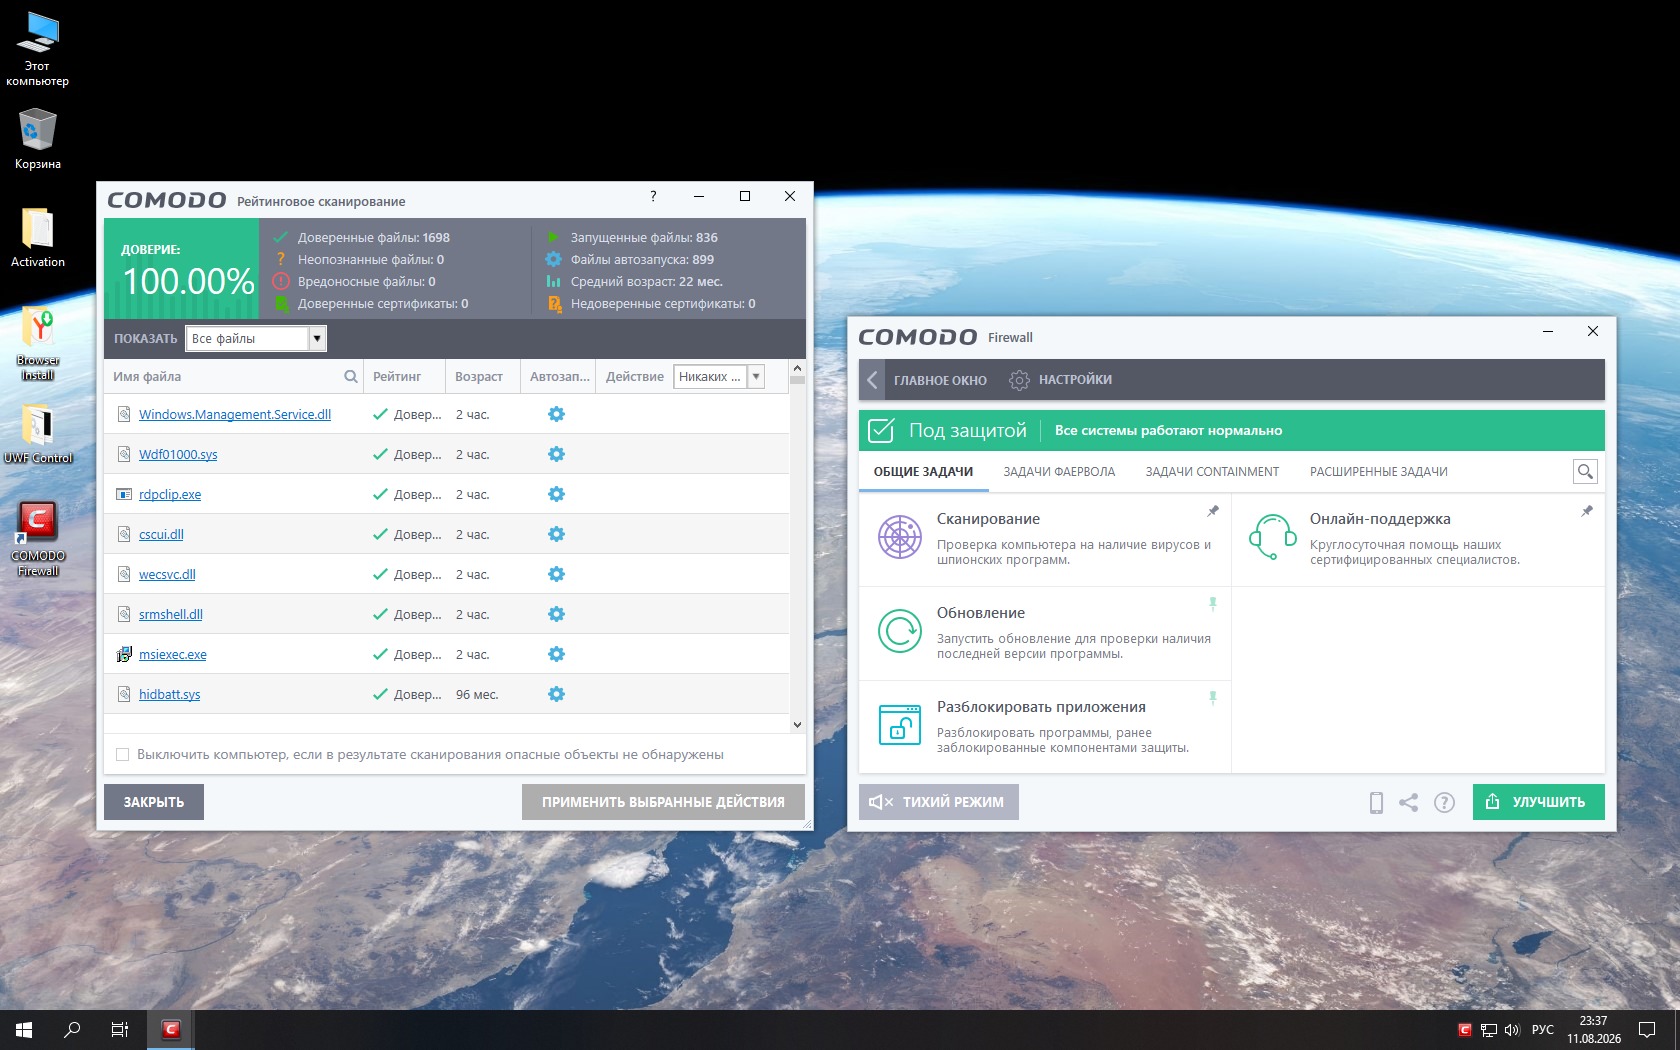Open the Task View button on taskbar
The height and width of the screenshot is (1050, 1680).
[120, 1030]
